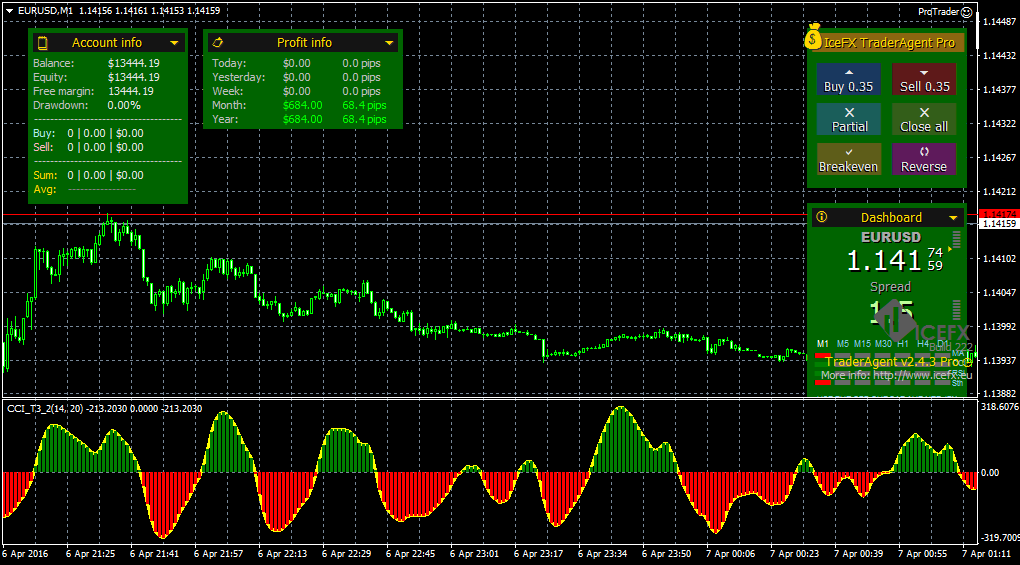Click the Free margin value 13444.19
The image size is (1020, 565).
click(131, 91)
